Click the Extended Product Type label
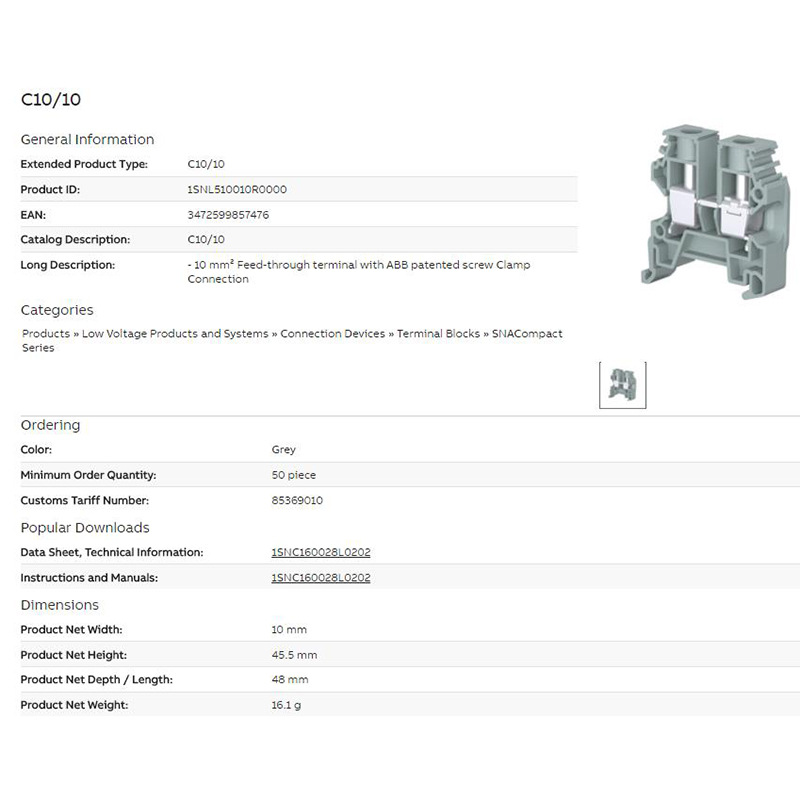Image resolution: width=800 pixels, height=800 pixels. click(x=84, y=164)
